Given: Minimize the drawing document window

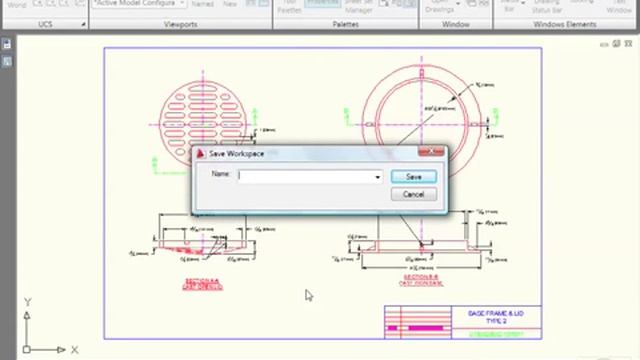Looking at the screenshot, I should pos(604,44).
